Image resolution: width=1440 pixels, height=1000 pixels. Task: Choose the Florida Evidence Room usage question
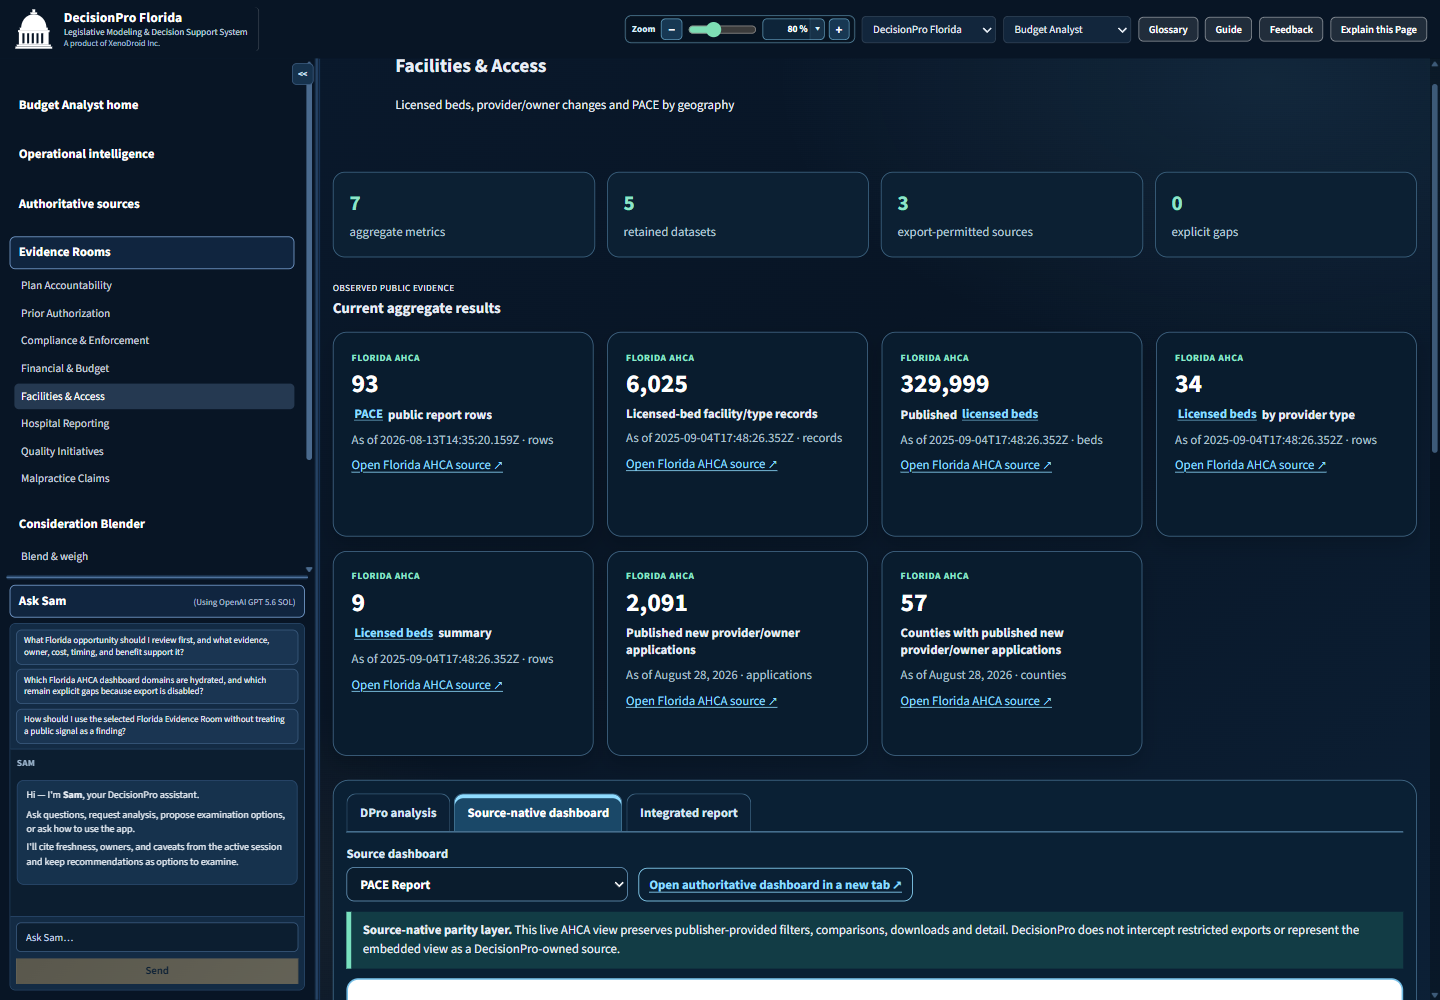tap(157, 725)
